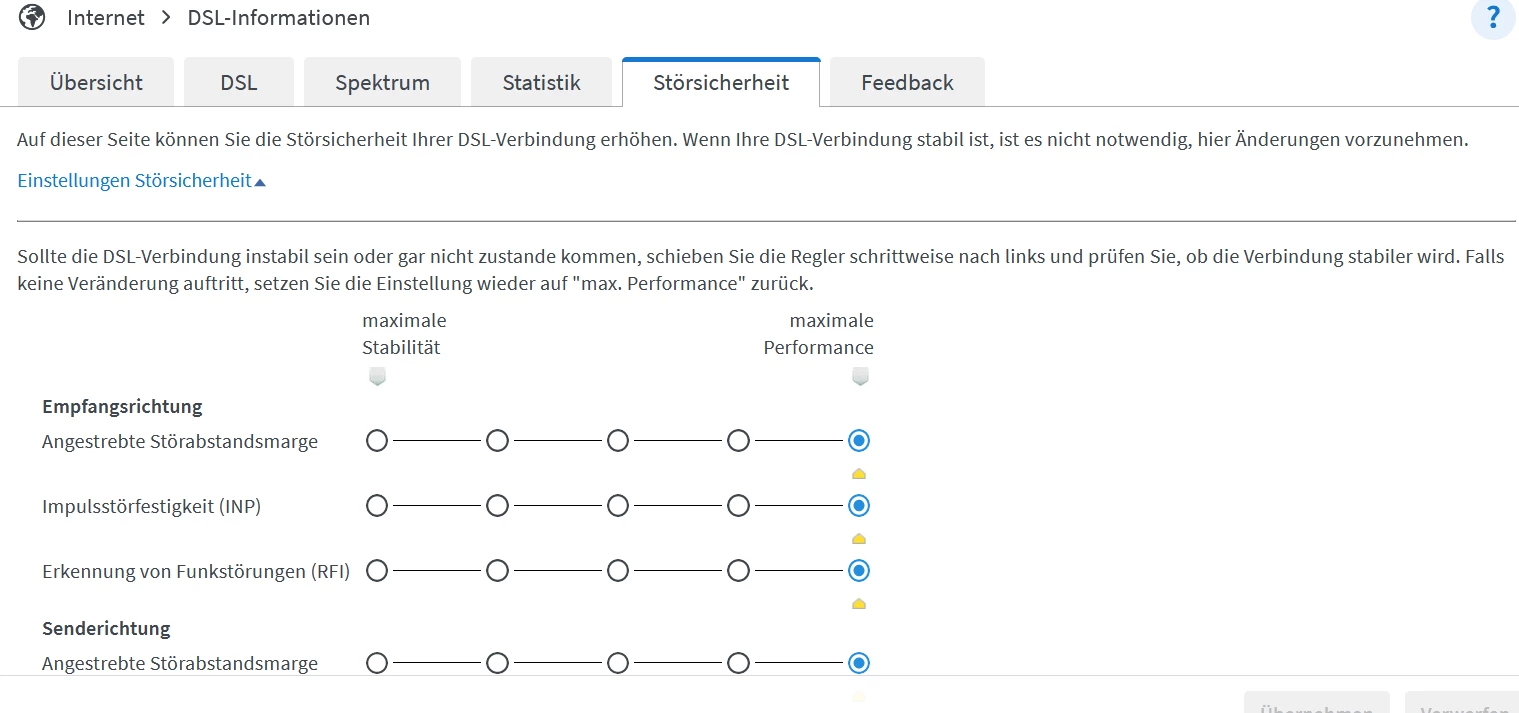
Task: Switch to the Spektrum tab
Action: pos(382,83)
